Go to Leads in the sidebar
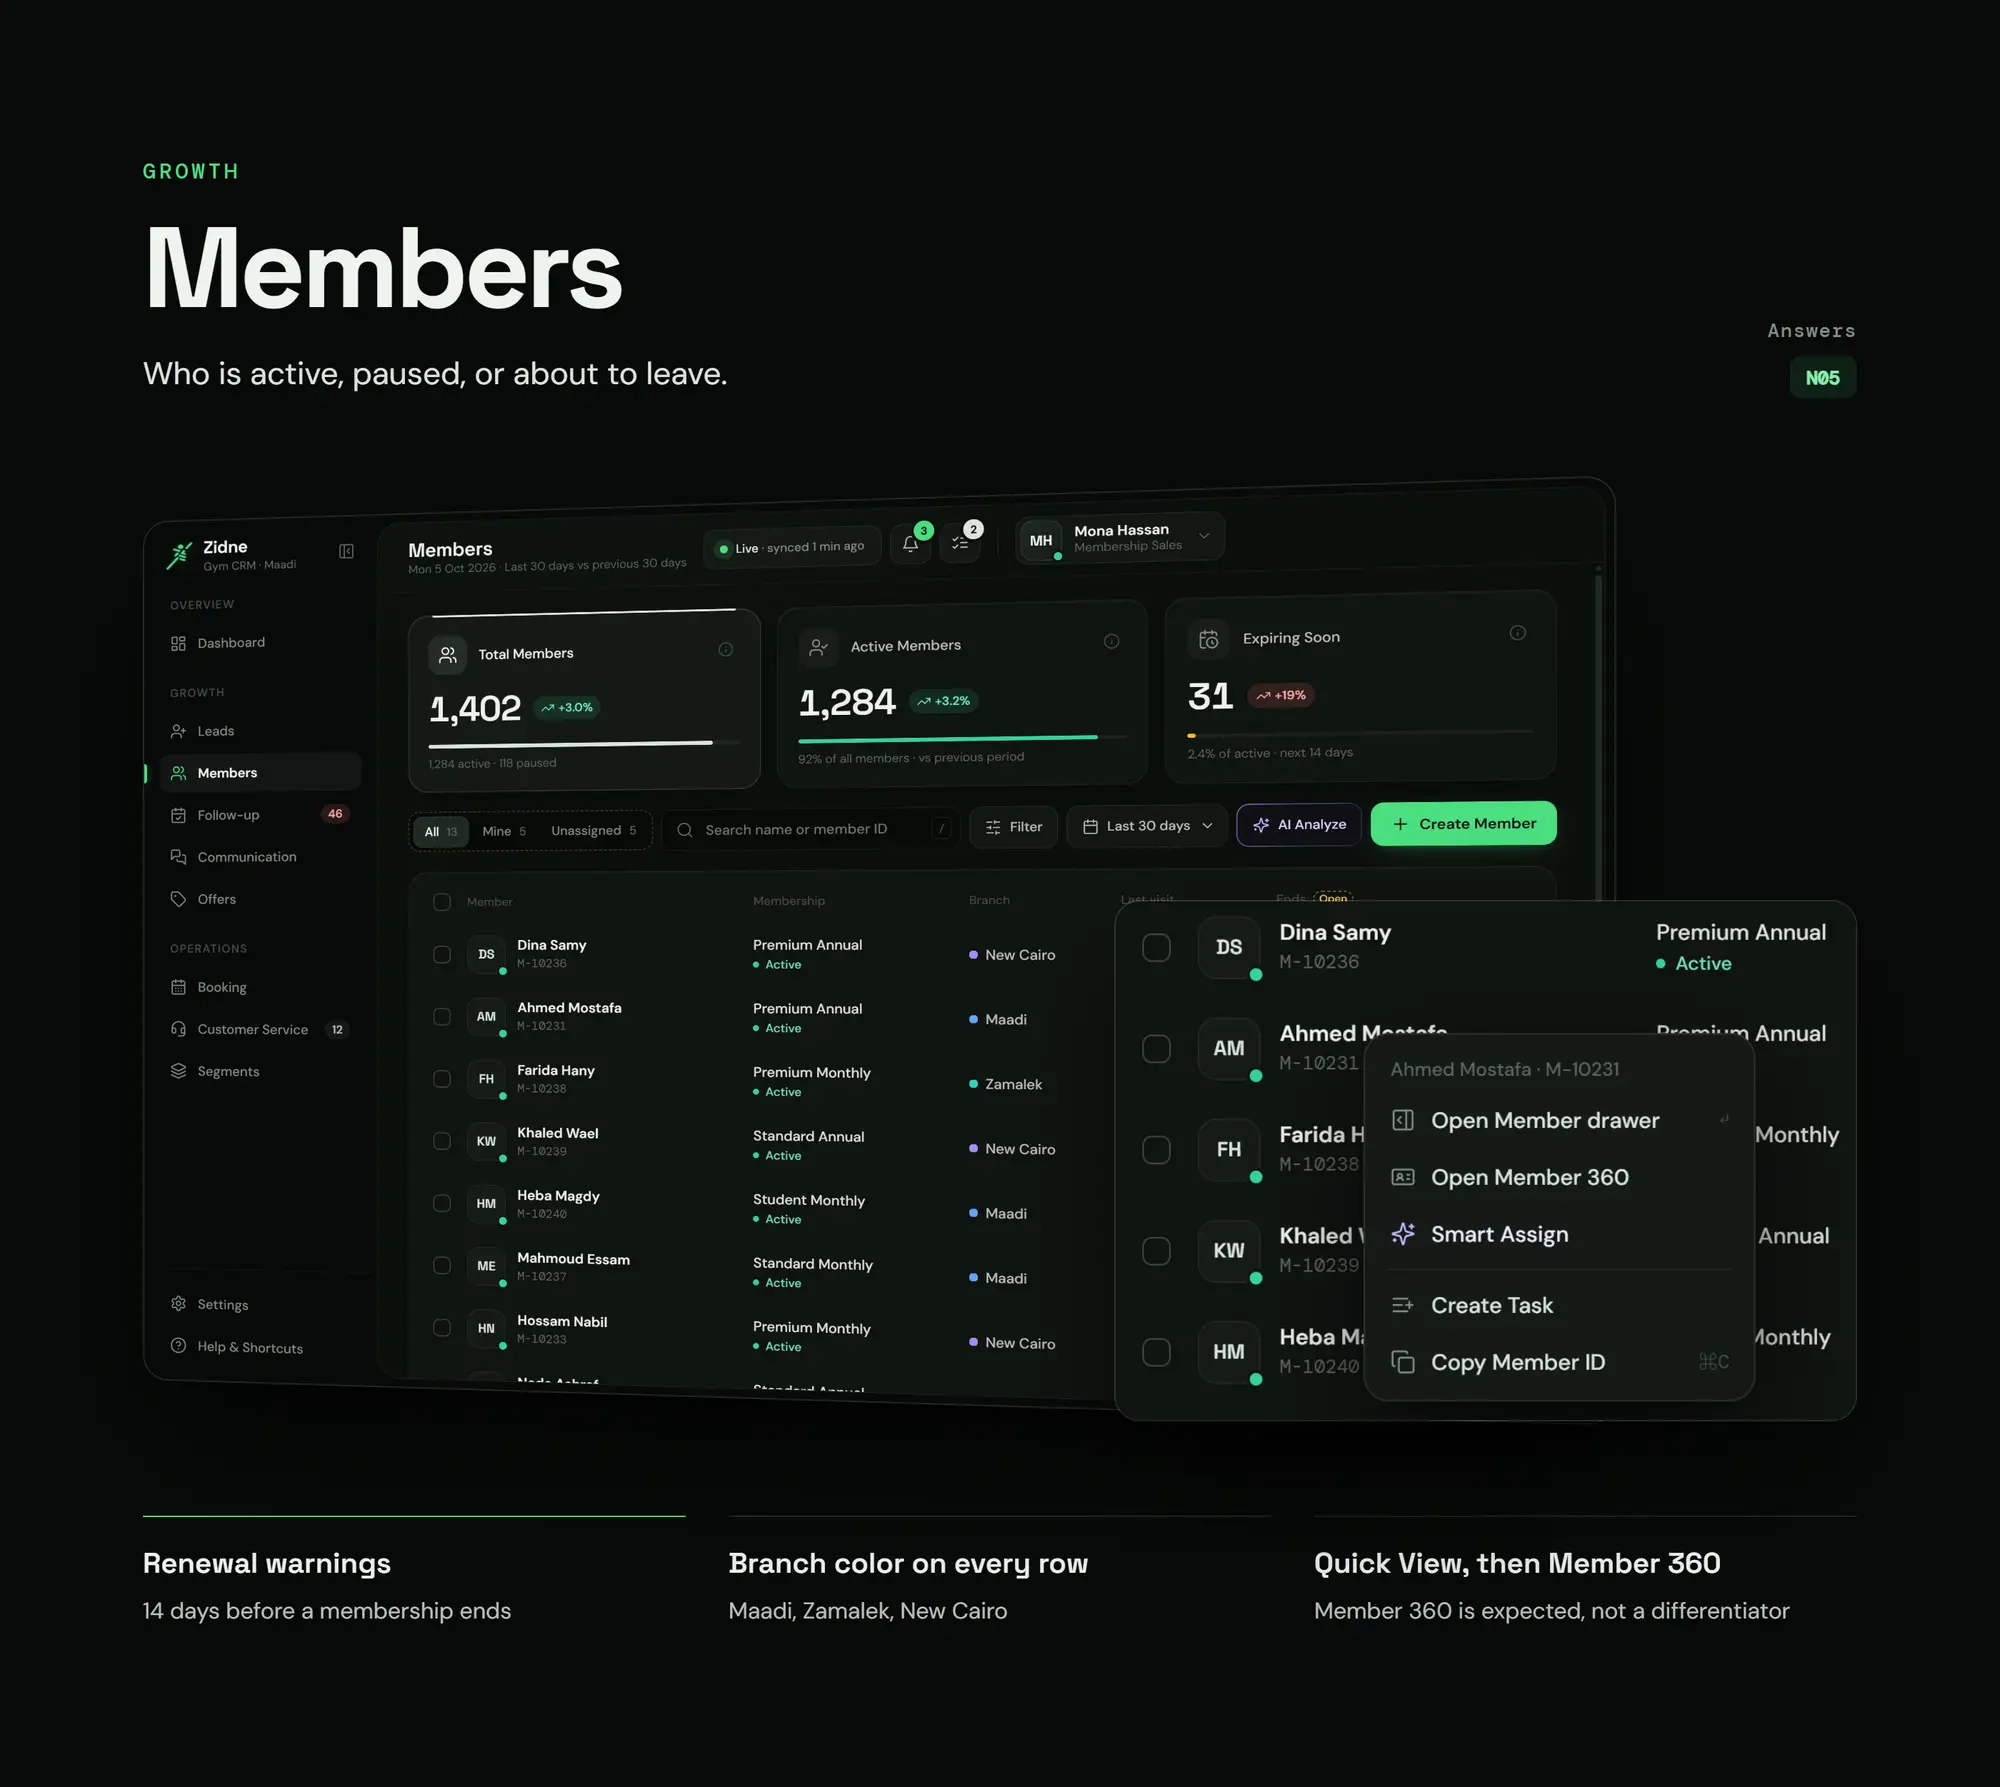 pos(260,731)
